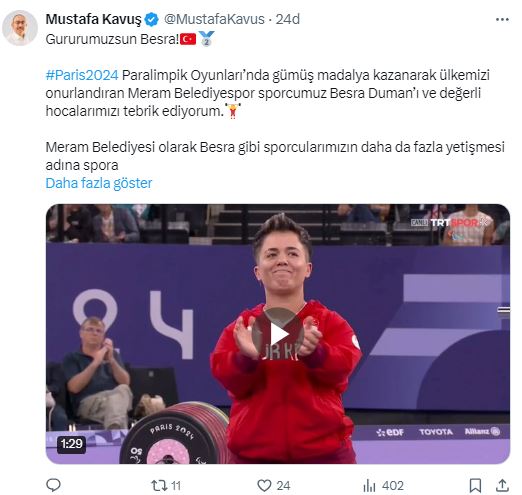522x495 pixels.
Task: Share the tweet with the upload arrow icon
Action: (502, 485)
